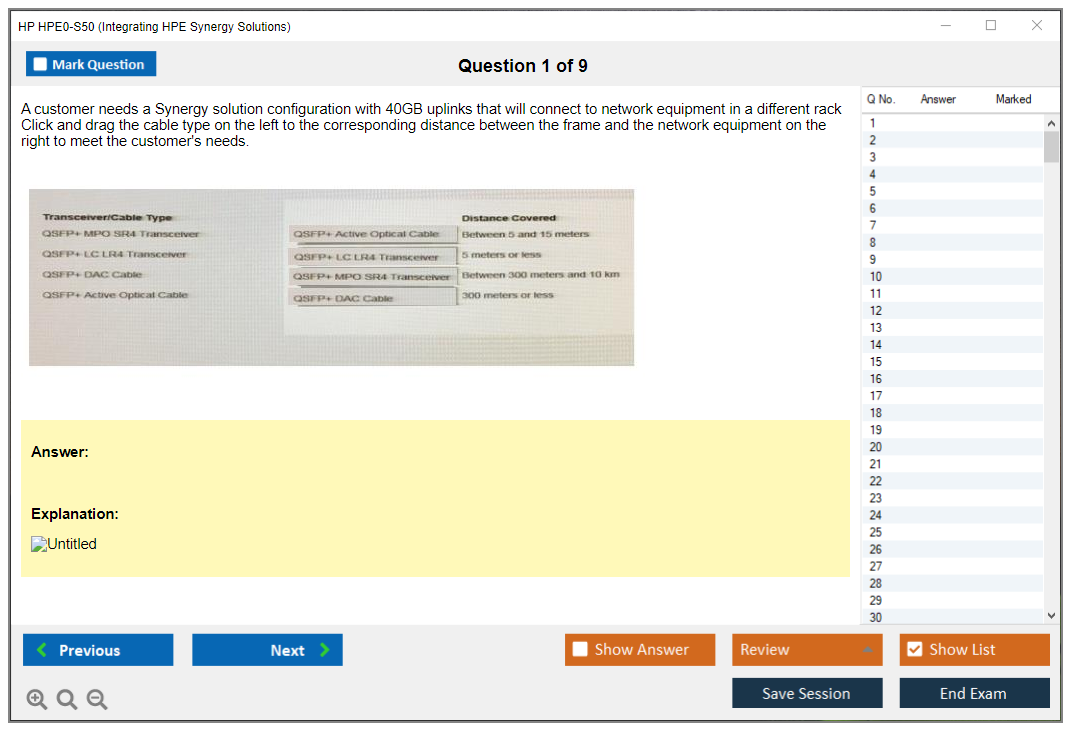The height and width of the screenshot is (735, 1075).
Task: Click the reset zoom magnifier icon
Action: 67,700
